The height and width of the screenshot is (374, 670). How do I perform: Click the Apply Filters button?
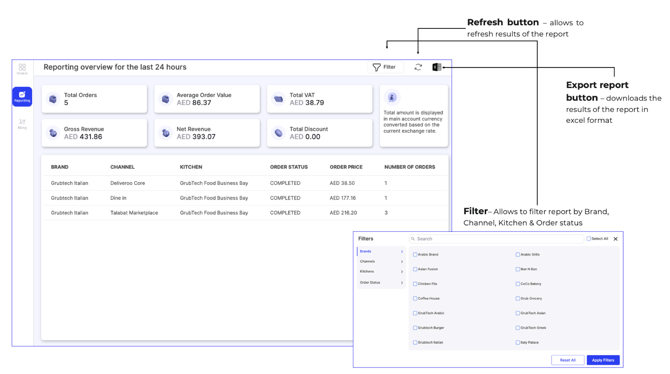click(603, 360)
